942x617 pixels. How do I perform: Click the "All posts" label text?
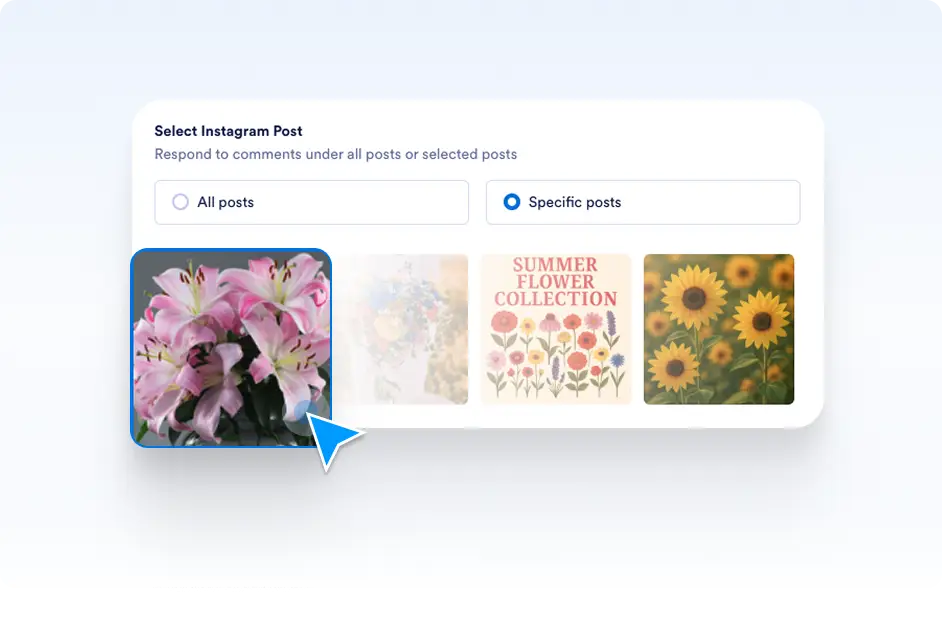tap(225, 202)
